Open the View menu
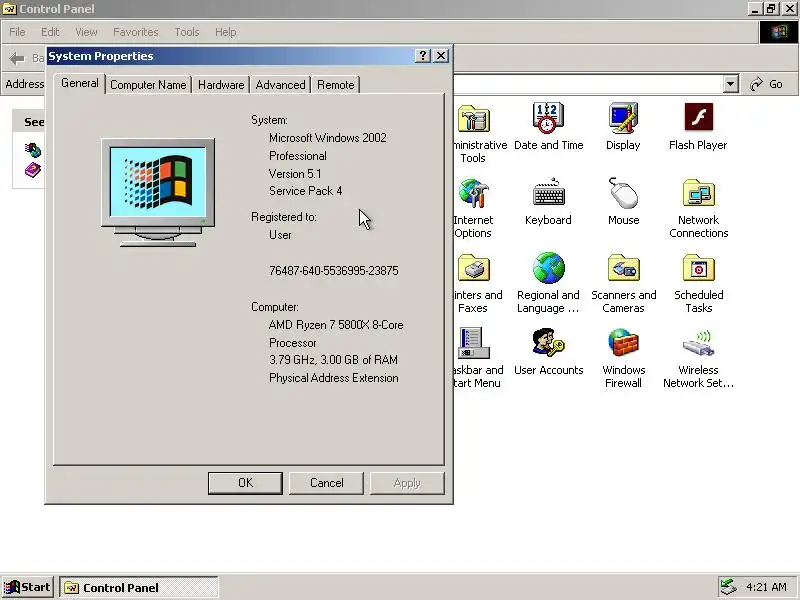The width and height of the screenshot is (800, 600). 86,32
